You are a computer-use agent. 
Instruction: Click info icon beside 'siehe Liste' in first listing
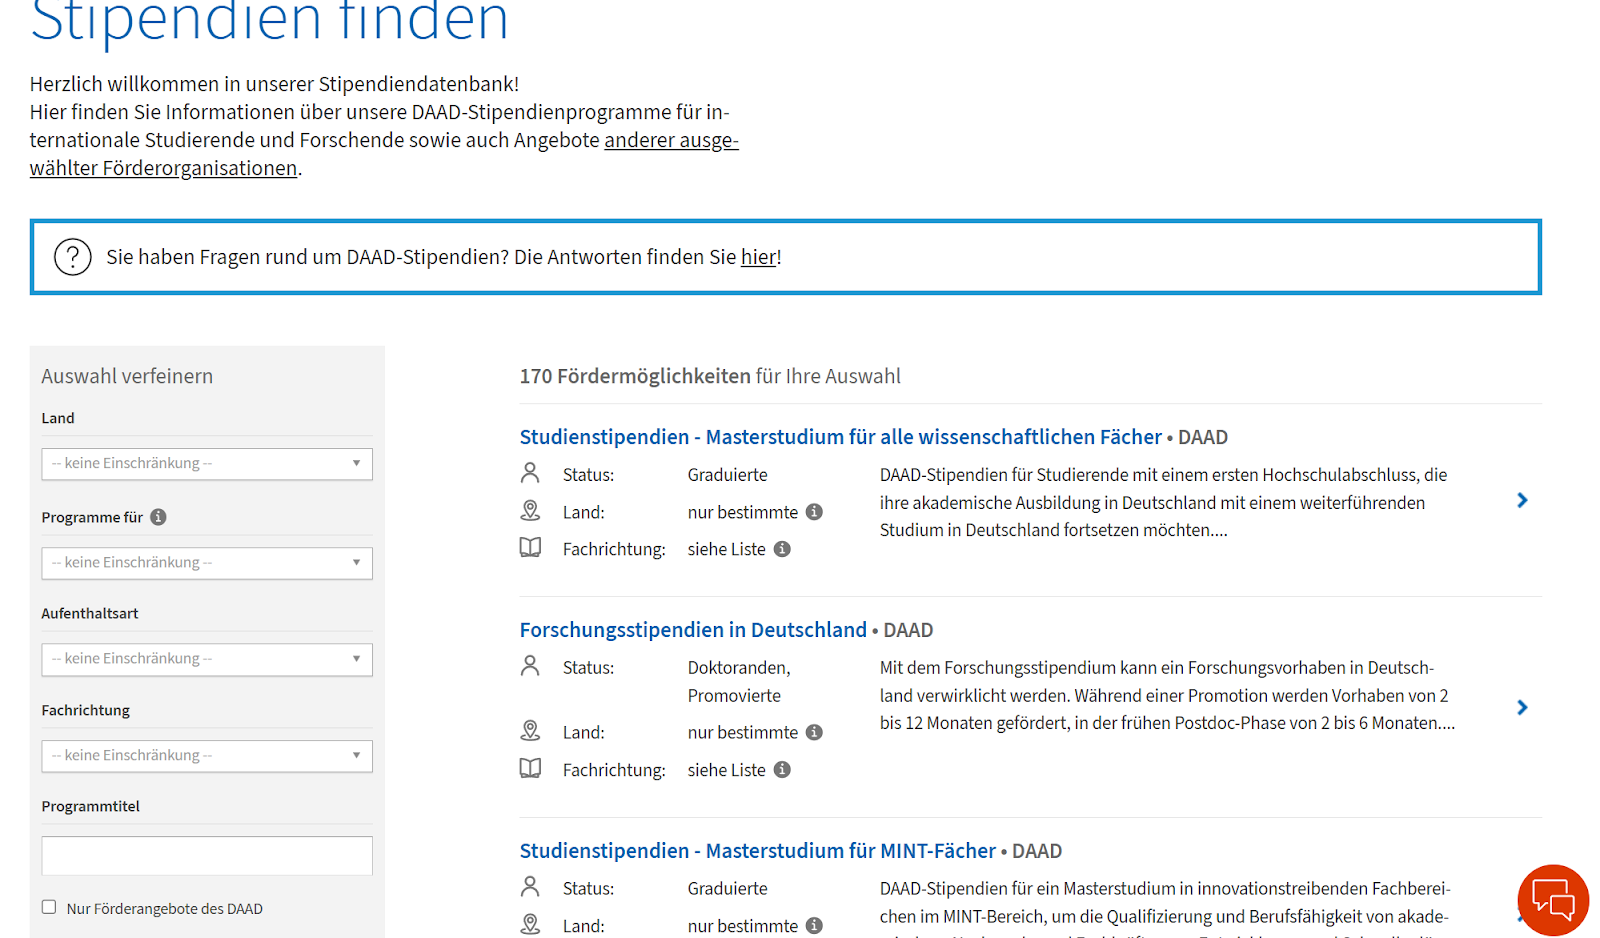782,549
